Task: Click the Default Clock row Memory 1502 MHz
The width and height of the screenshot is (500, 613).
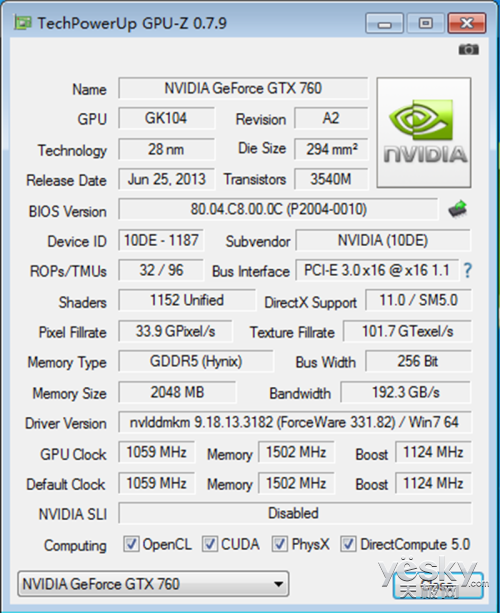Action: tap(296, 483)
